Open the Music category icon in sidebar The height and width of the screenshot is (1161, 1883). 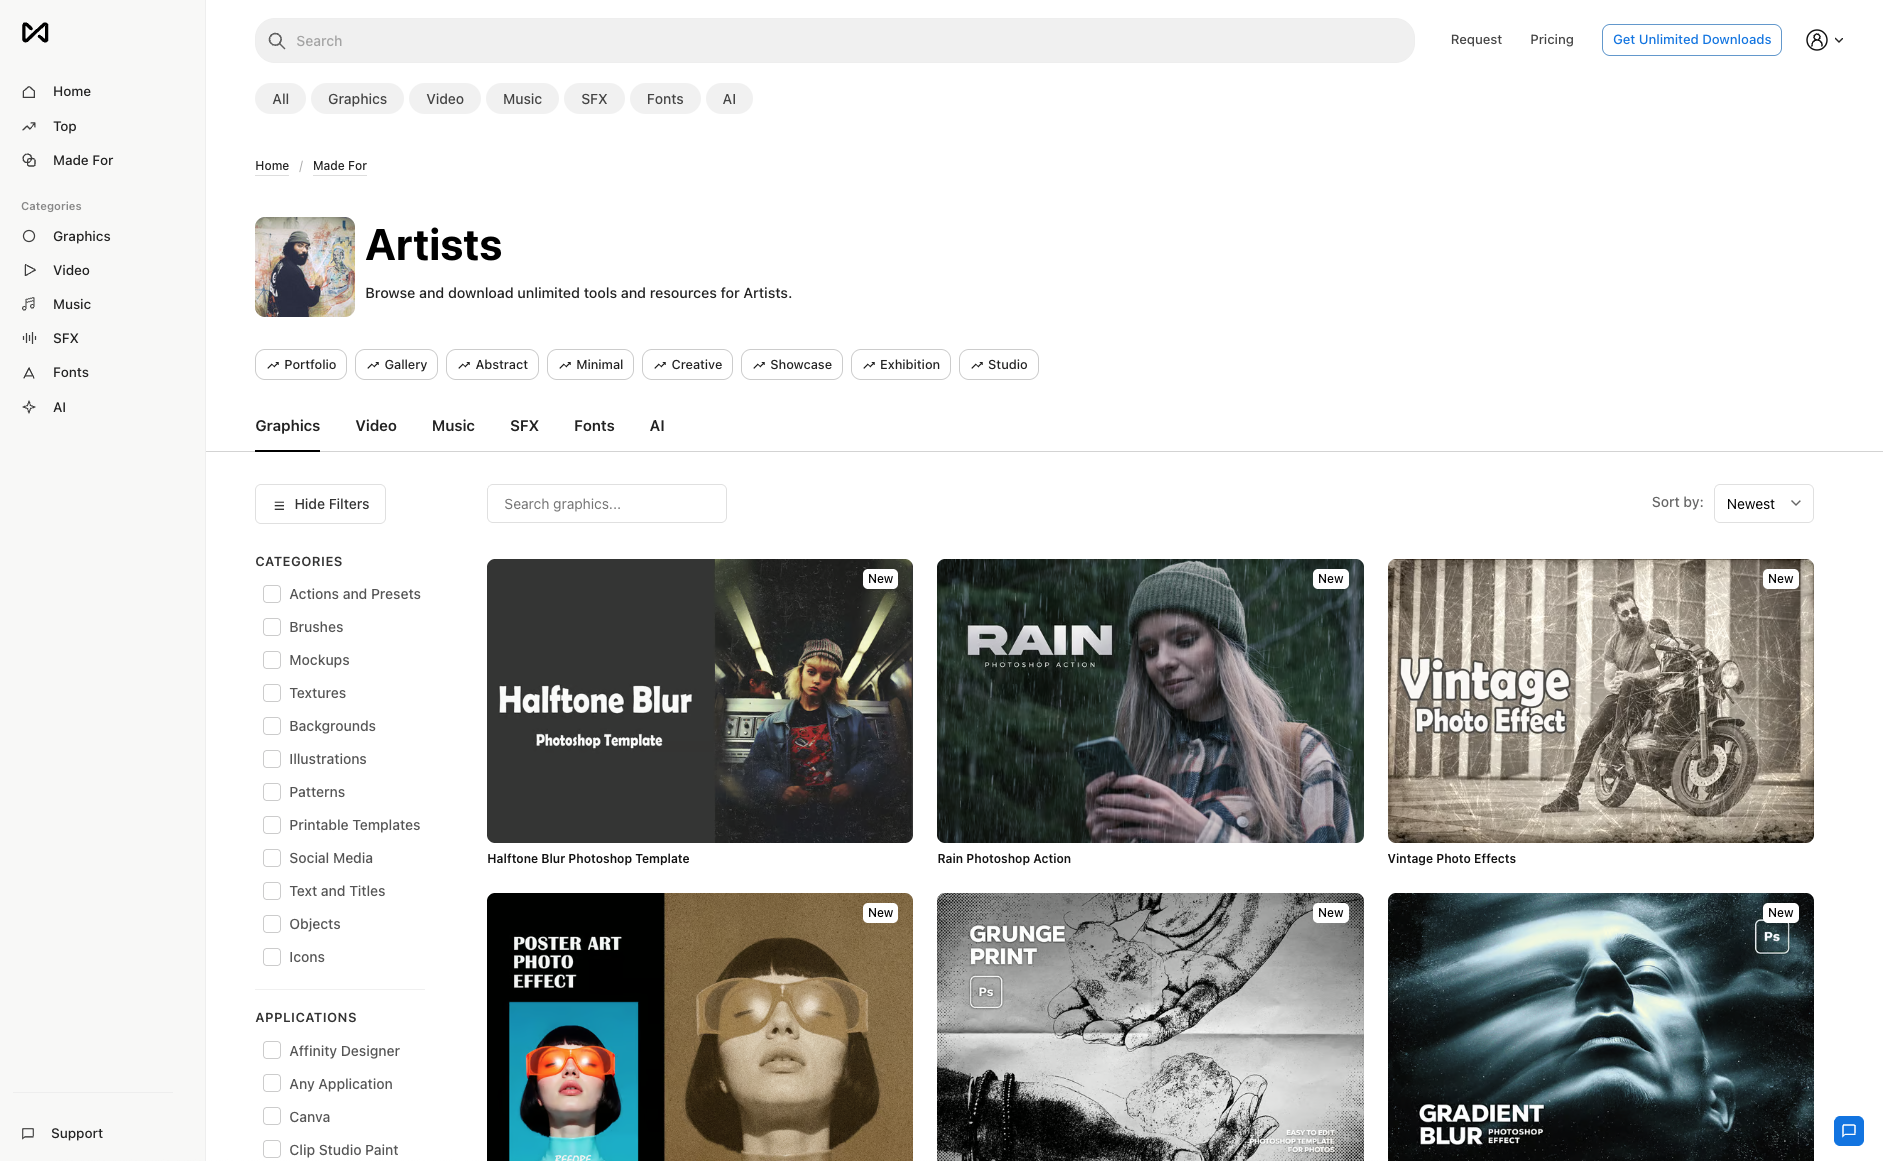pos(30,304)
